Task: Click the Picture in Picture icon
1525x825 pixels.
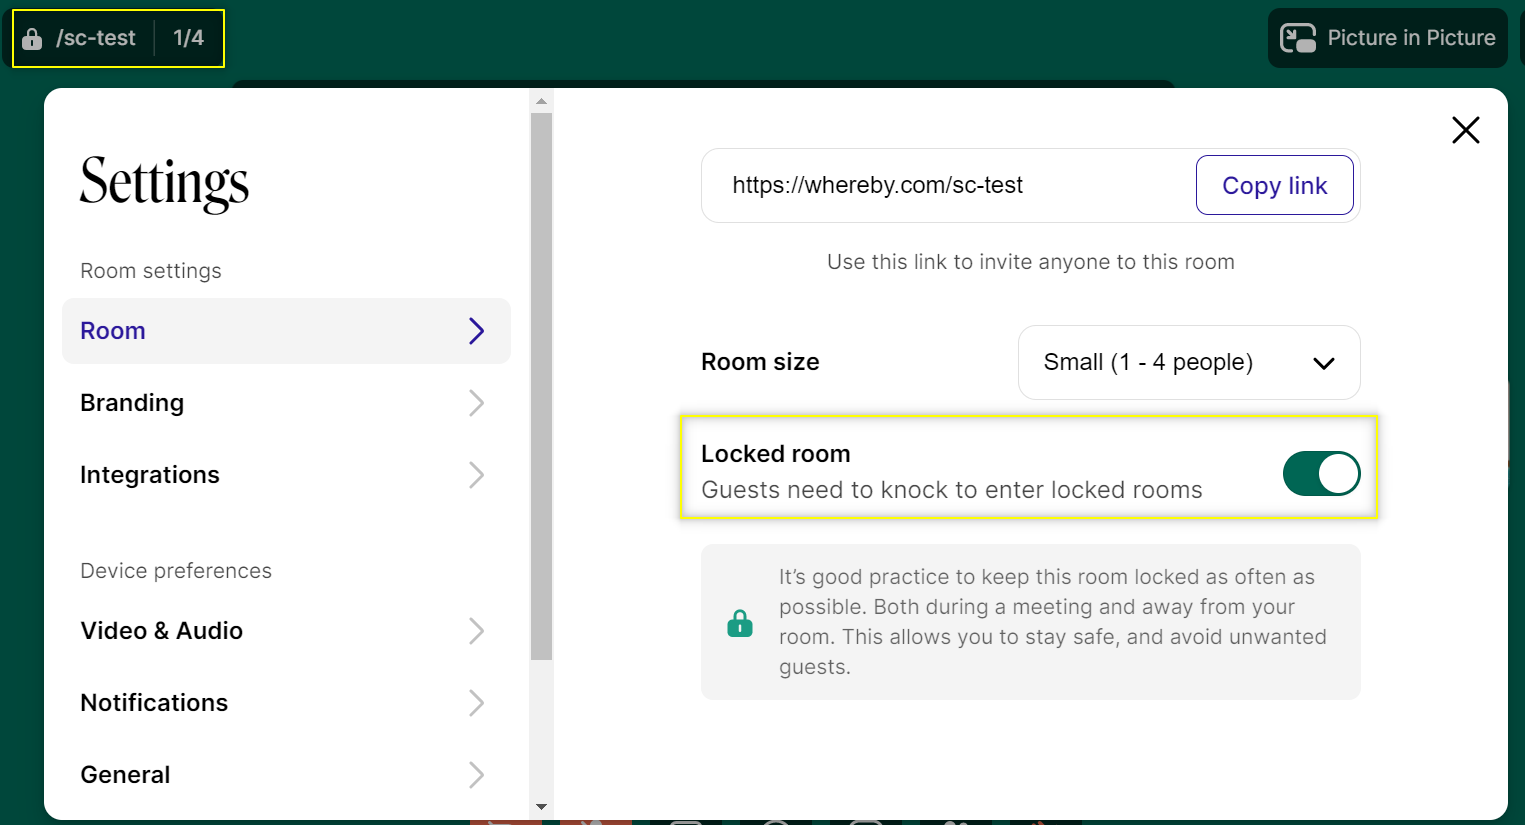Action: pos(1298,38)
